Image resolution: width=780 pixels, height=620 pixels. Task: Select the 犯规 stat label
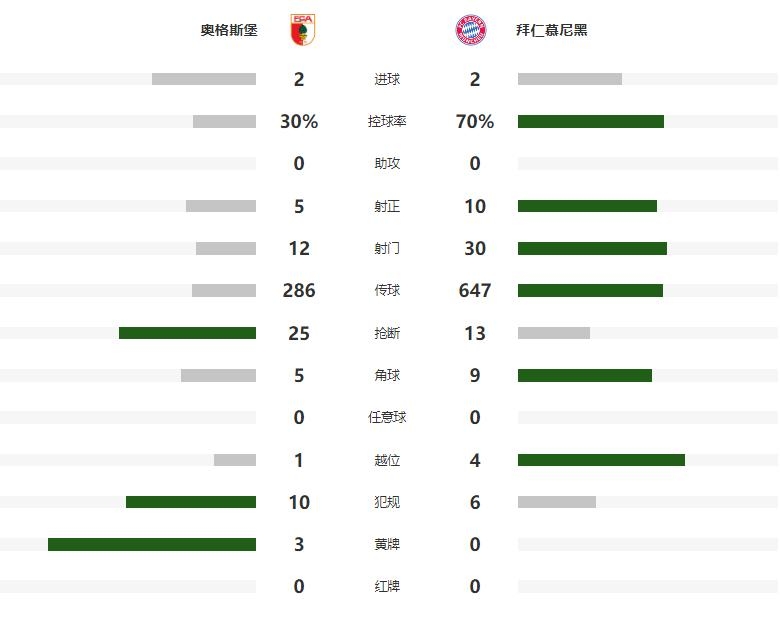(x=387, y=502)
